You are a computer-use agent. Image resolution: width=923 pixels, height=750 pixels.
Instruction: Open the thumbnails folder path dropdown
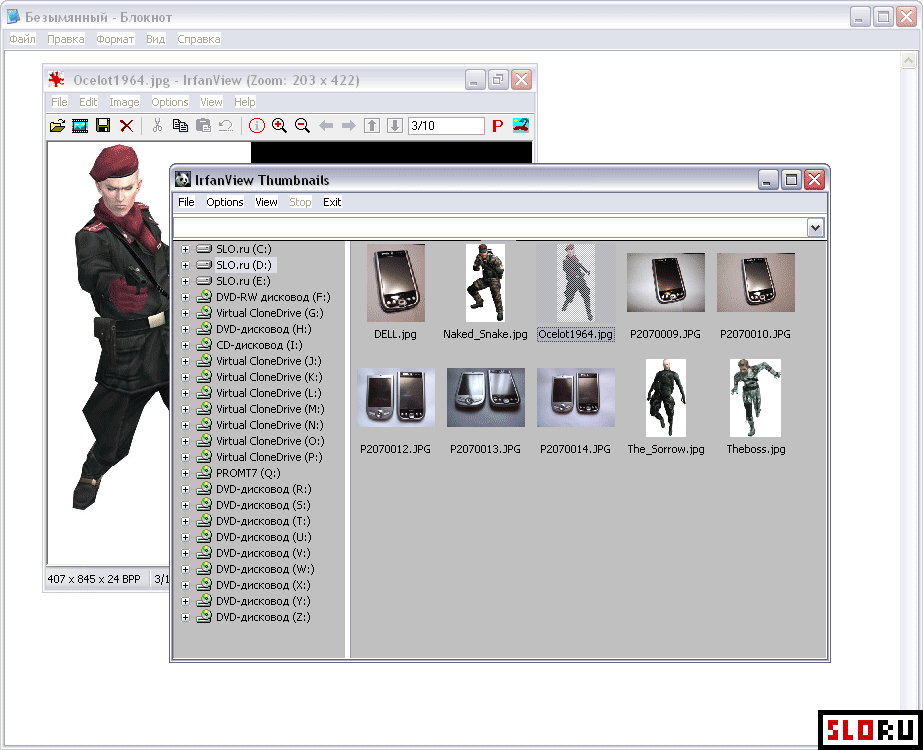point(815,228)
